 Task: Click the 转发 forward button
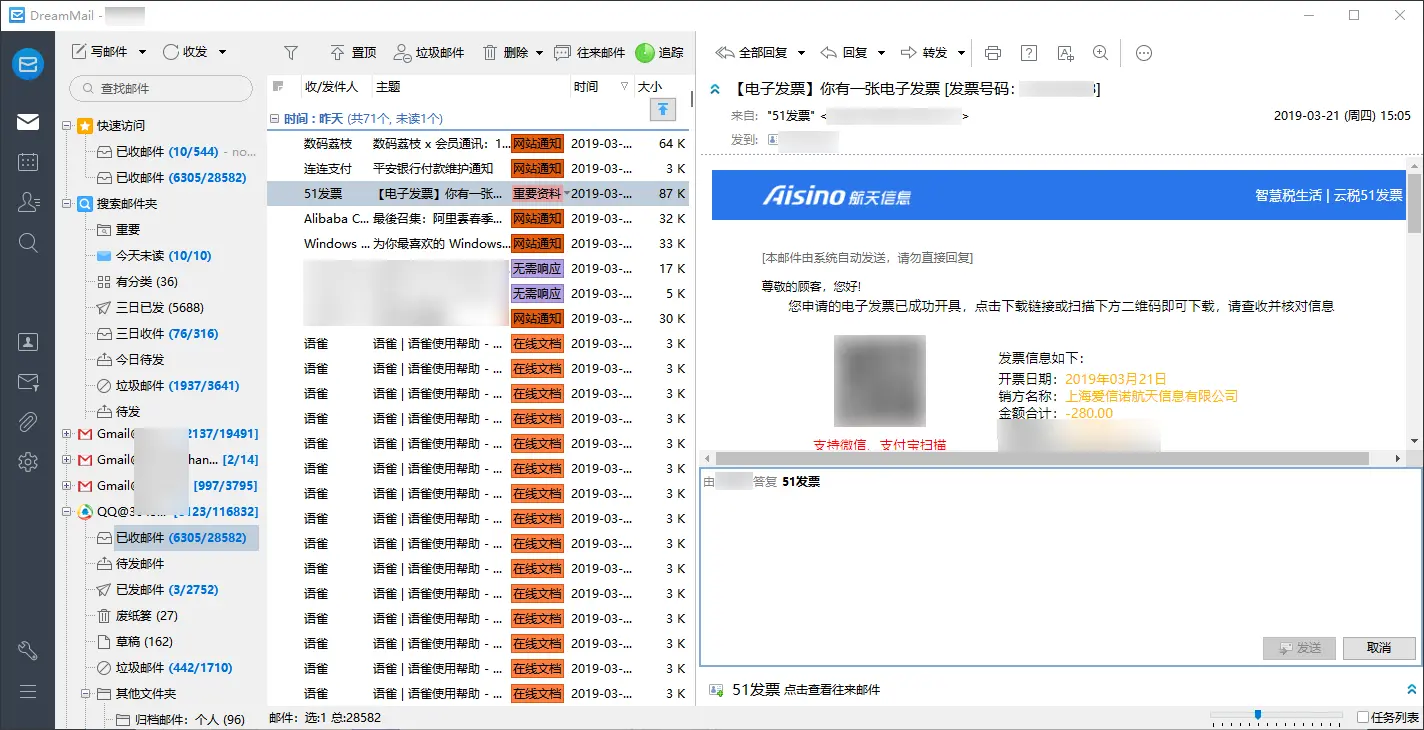(924, 52)
